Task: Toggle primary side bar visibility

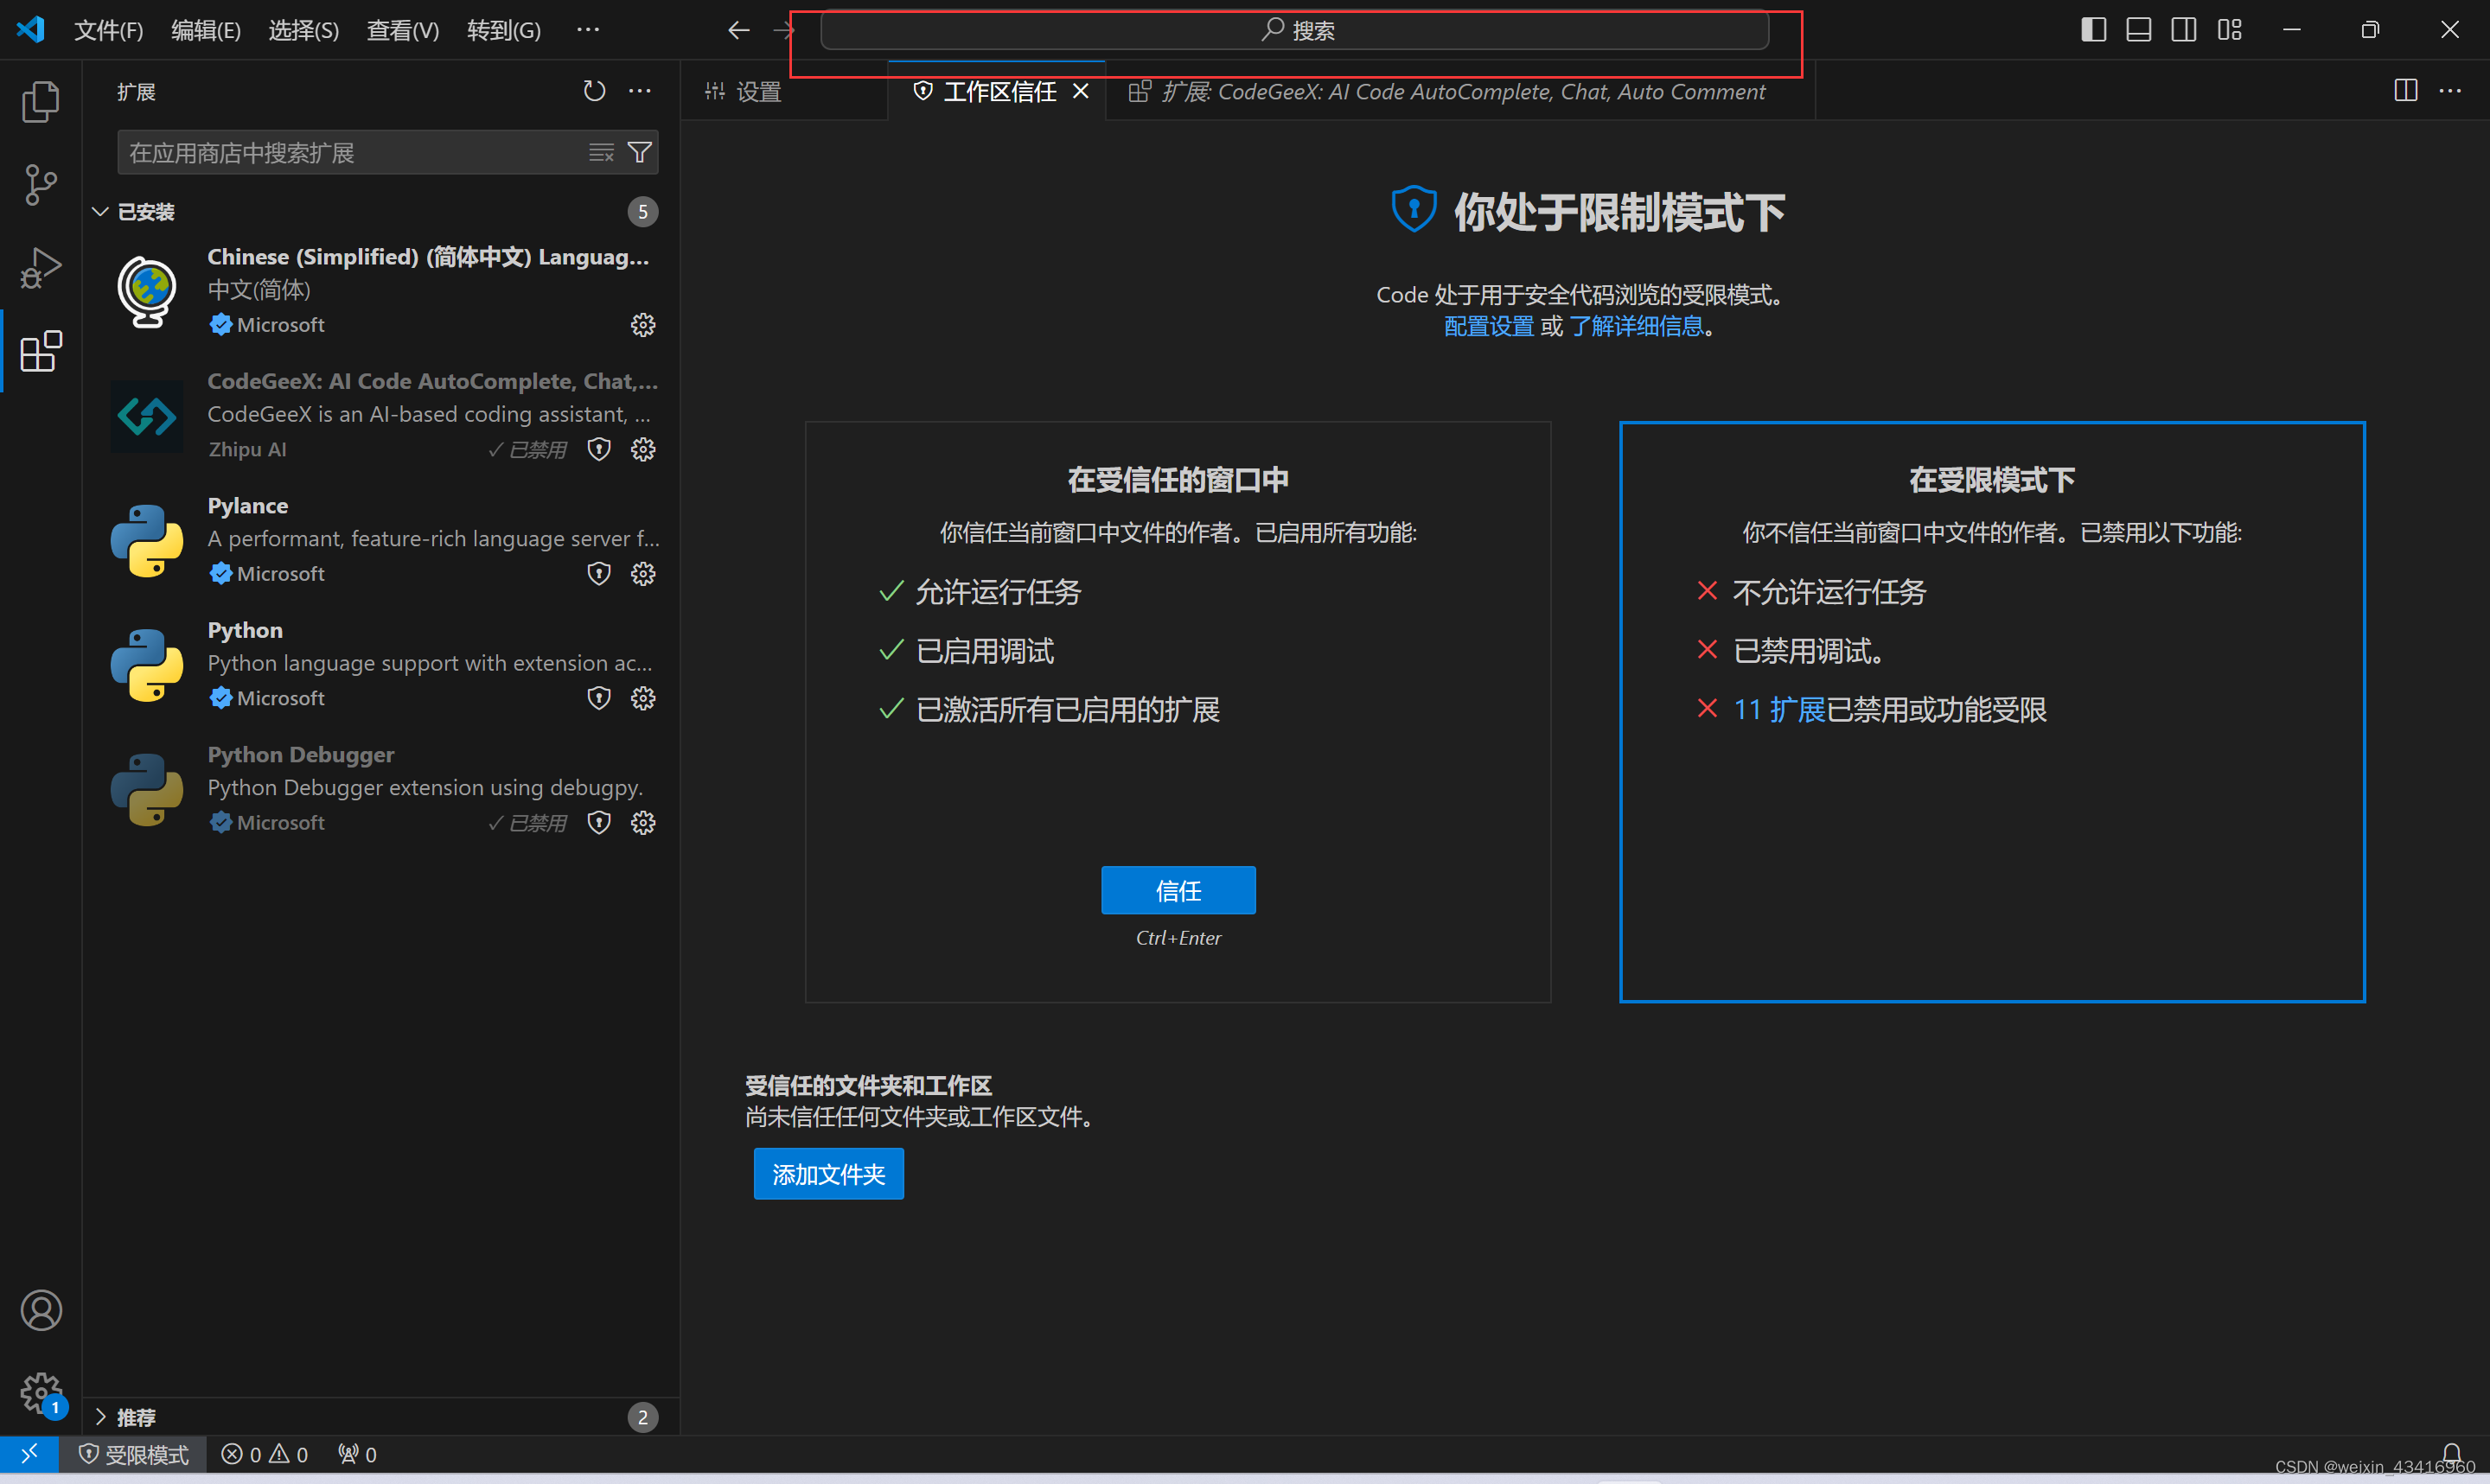Action: [x=2093, y=30]
